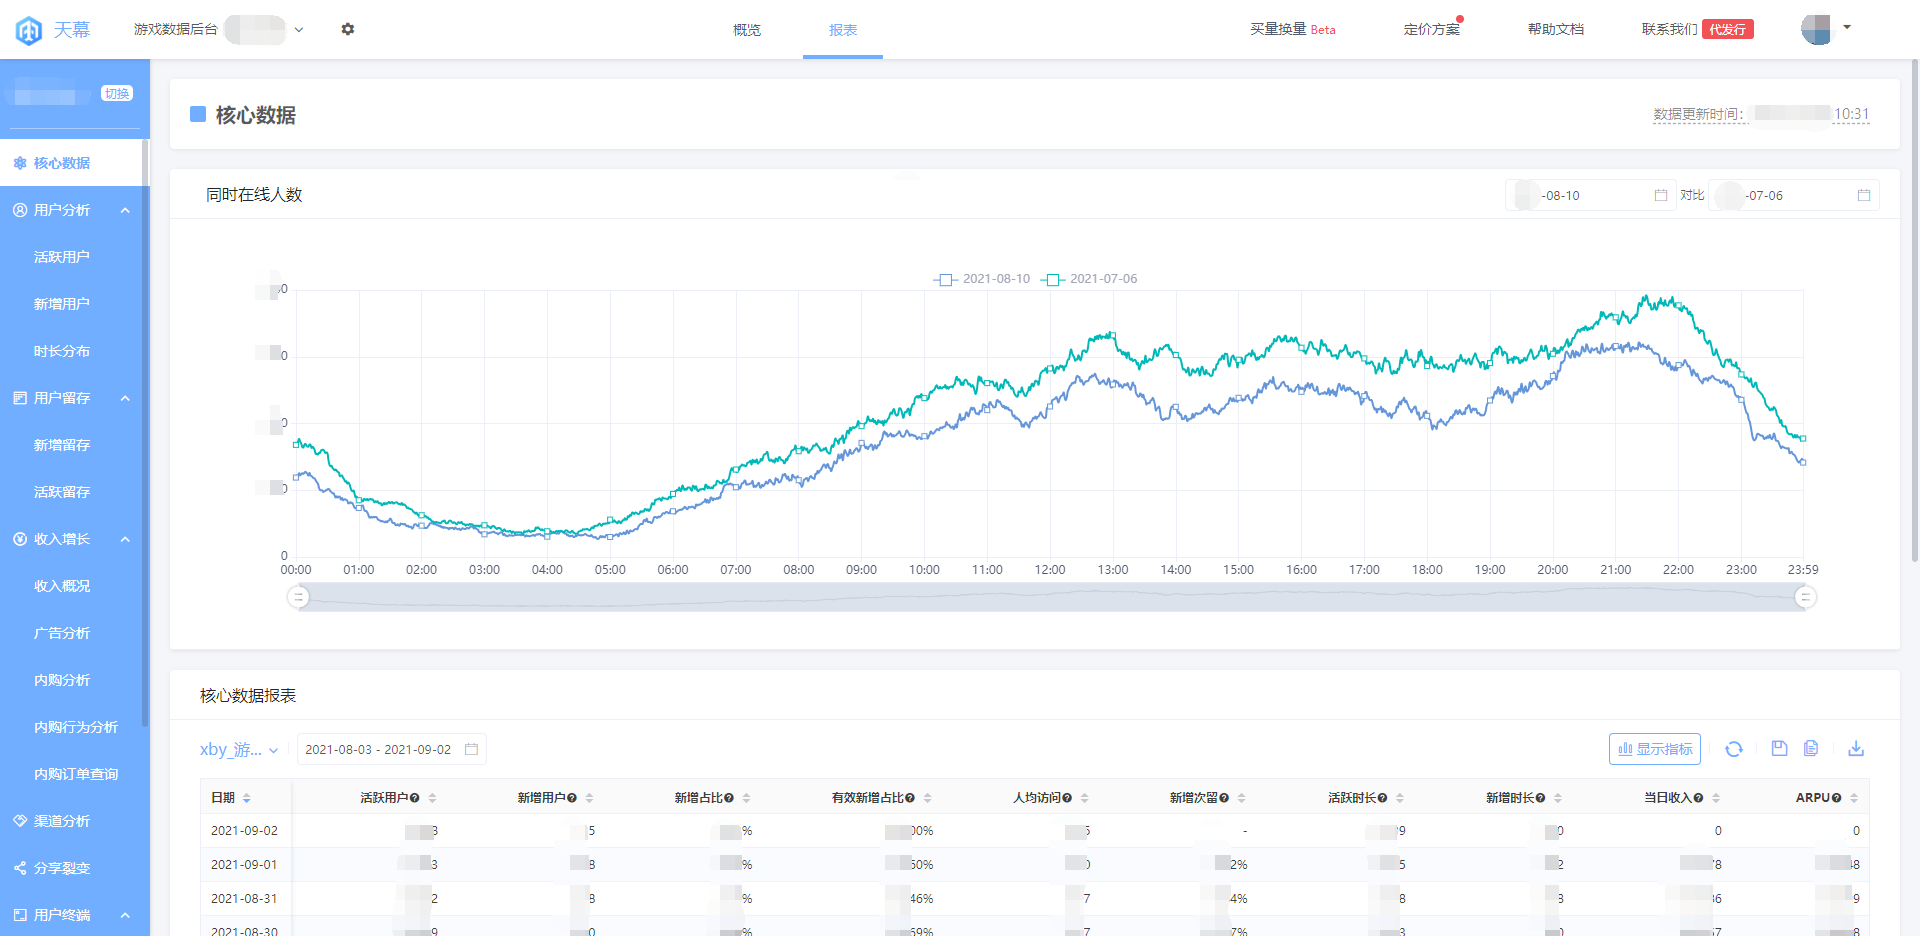Image resolution: width=1920 pixels, height=936 pixels.
Task: Click the help icon beside 新增用户 header
Action: pyautogui.click(x=572, y=798)
